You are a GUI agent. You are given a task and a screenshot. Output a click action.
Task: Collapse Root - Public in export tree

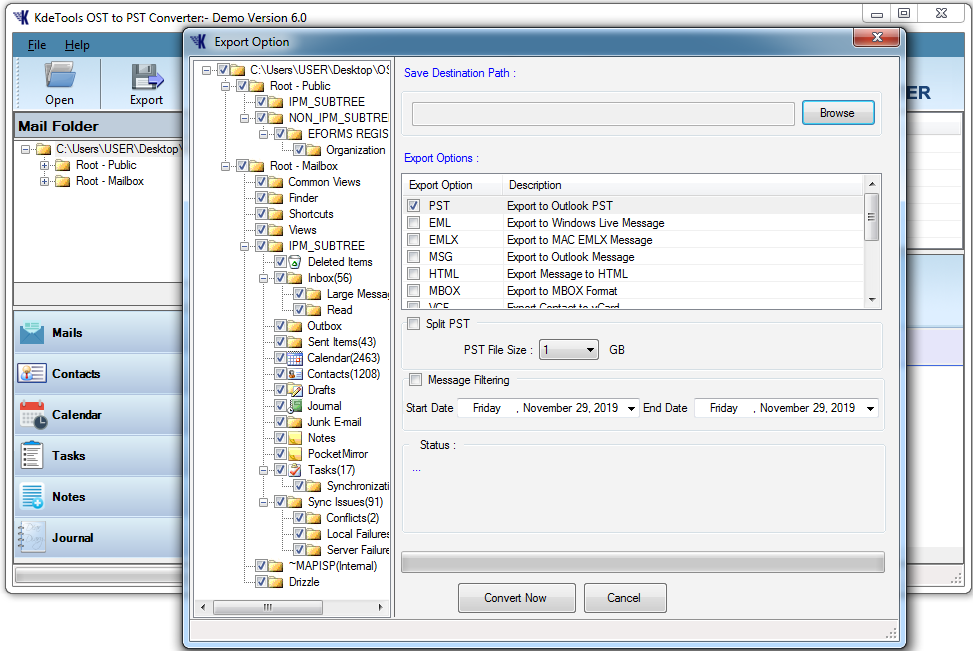pyautogui.click(x=226, y=86)
